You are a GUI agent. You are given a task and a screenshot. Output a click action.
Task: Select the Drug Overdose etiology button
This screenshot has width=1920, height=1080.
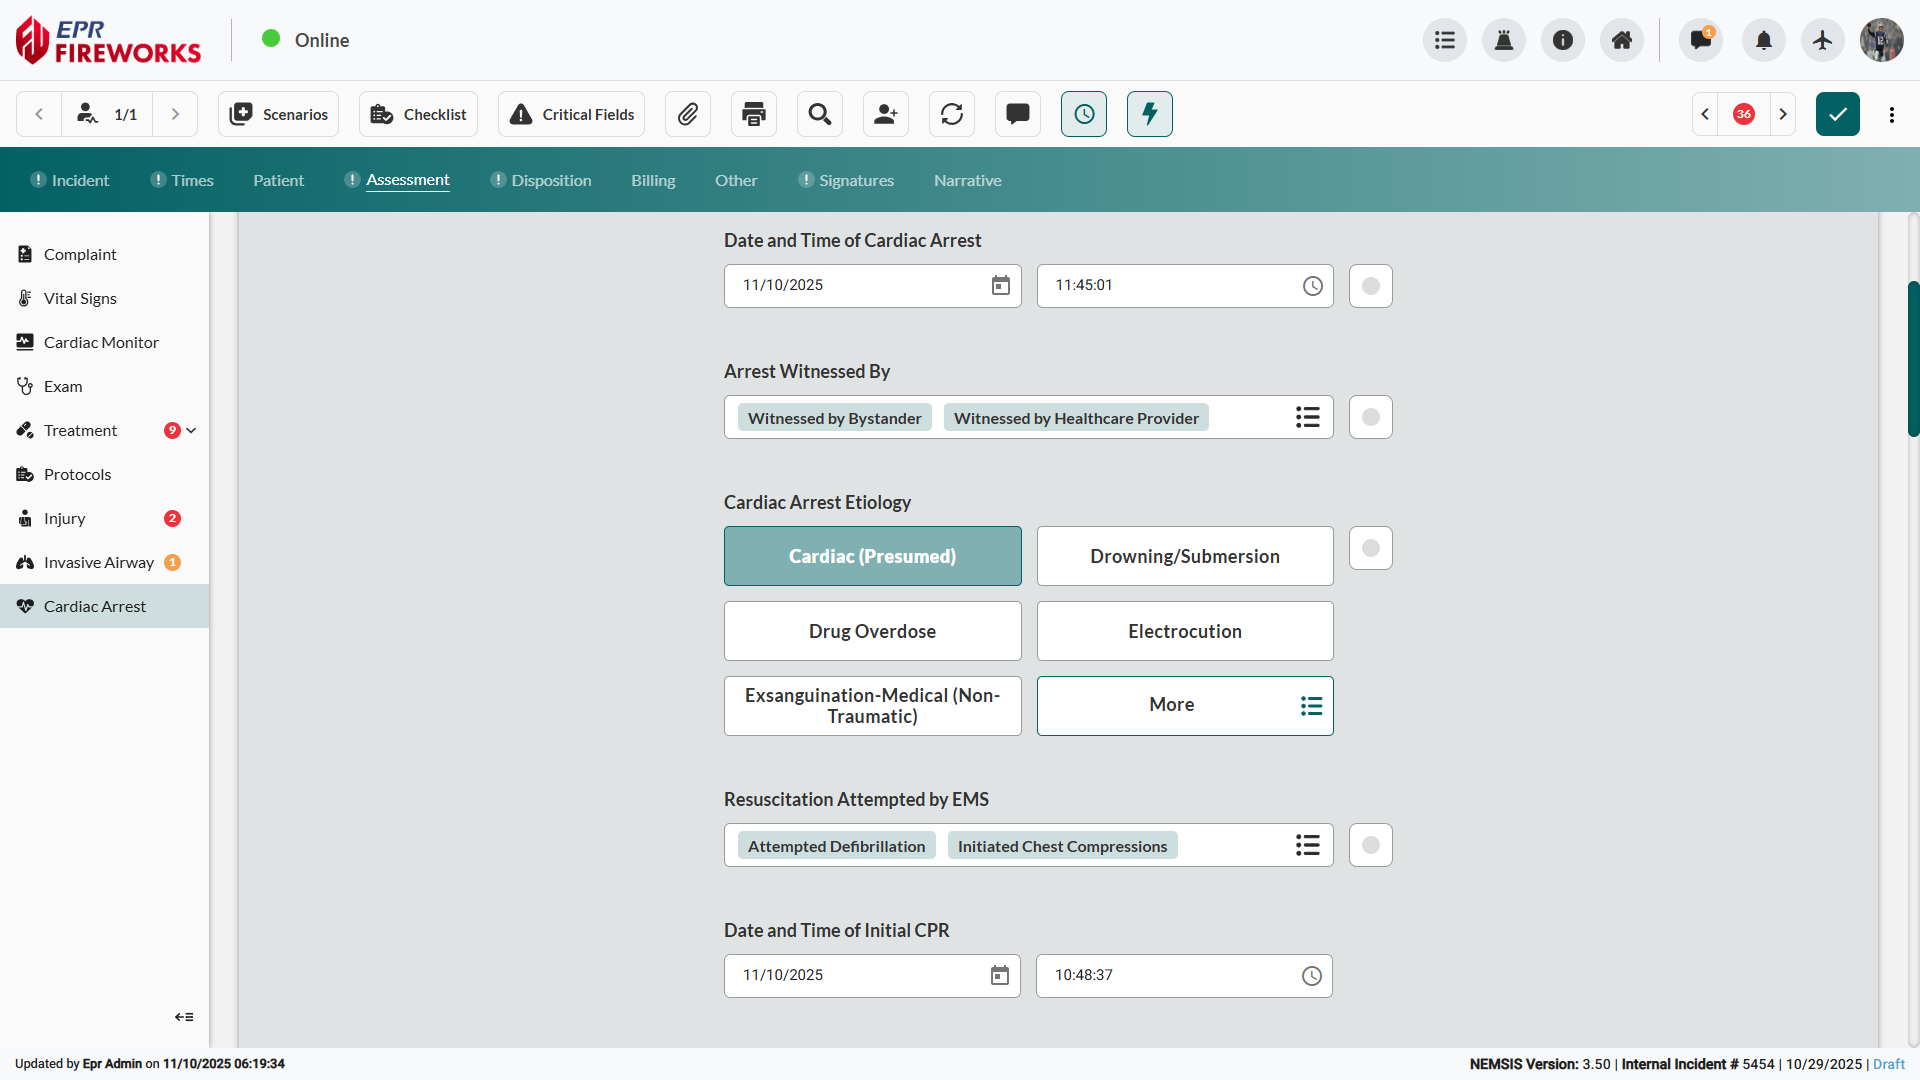(x=872, y=631)
